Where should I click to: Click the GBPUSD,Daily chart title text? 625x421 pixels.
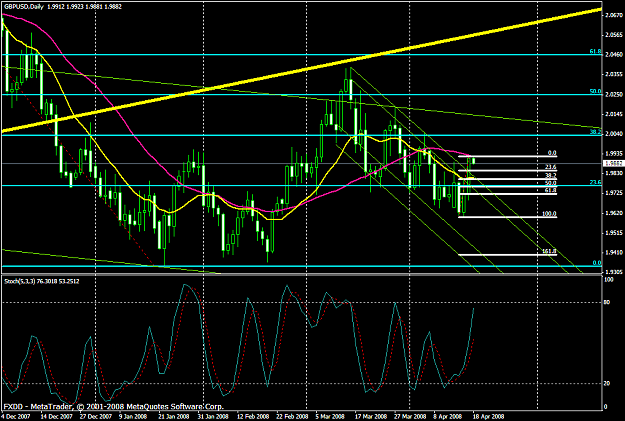pyautogui.click(x=23, y=7)
